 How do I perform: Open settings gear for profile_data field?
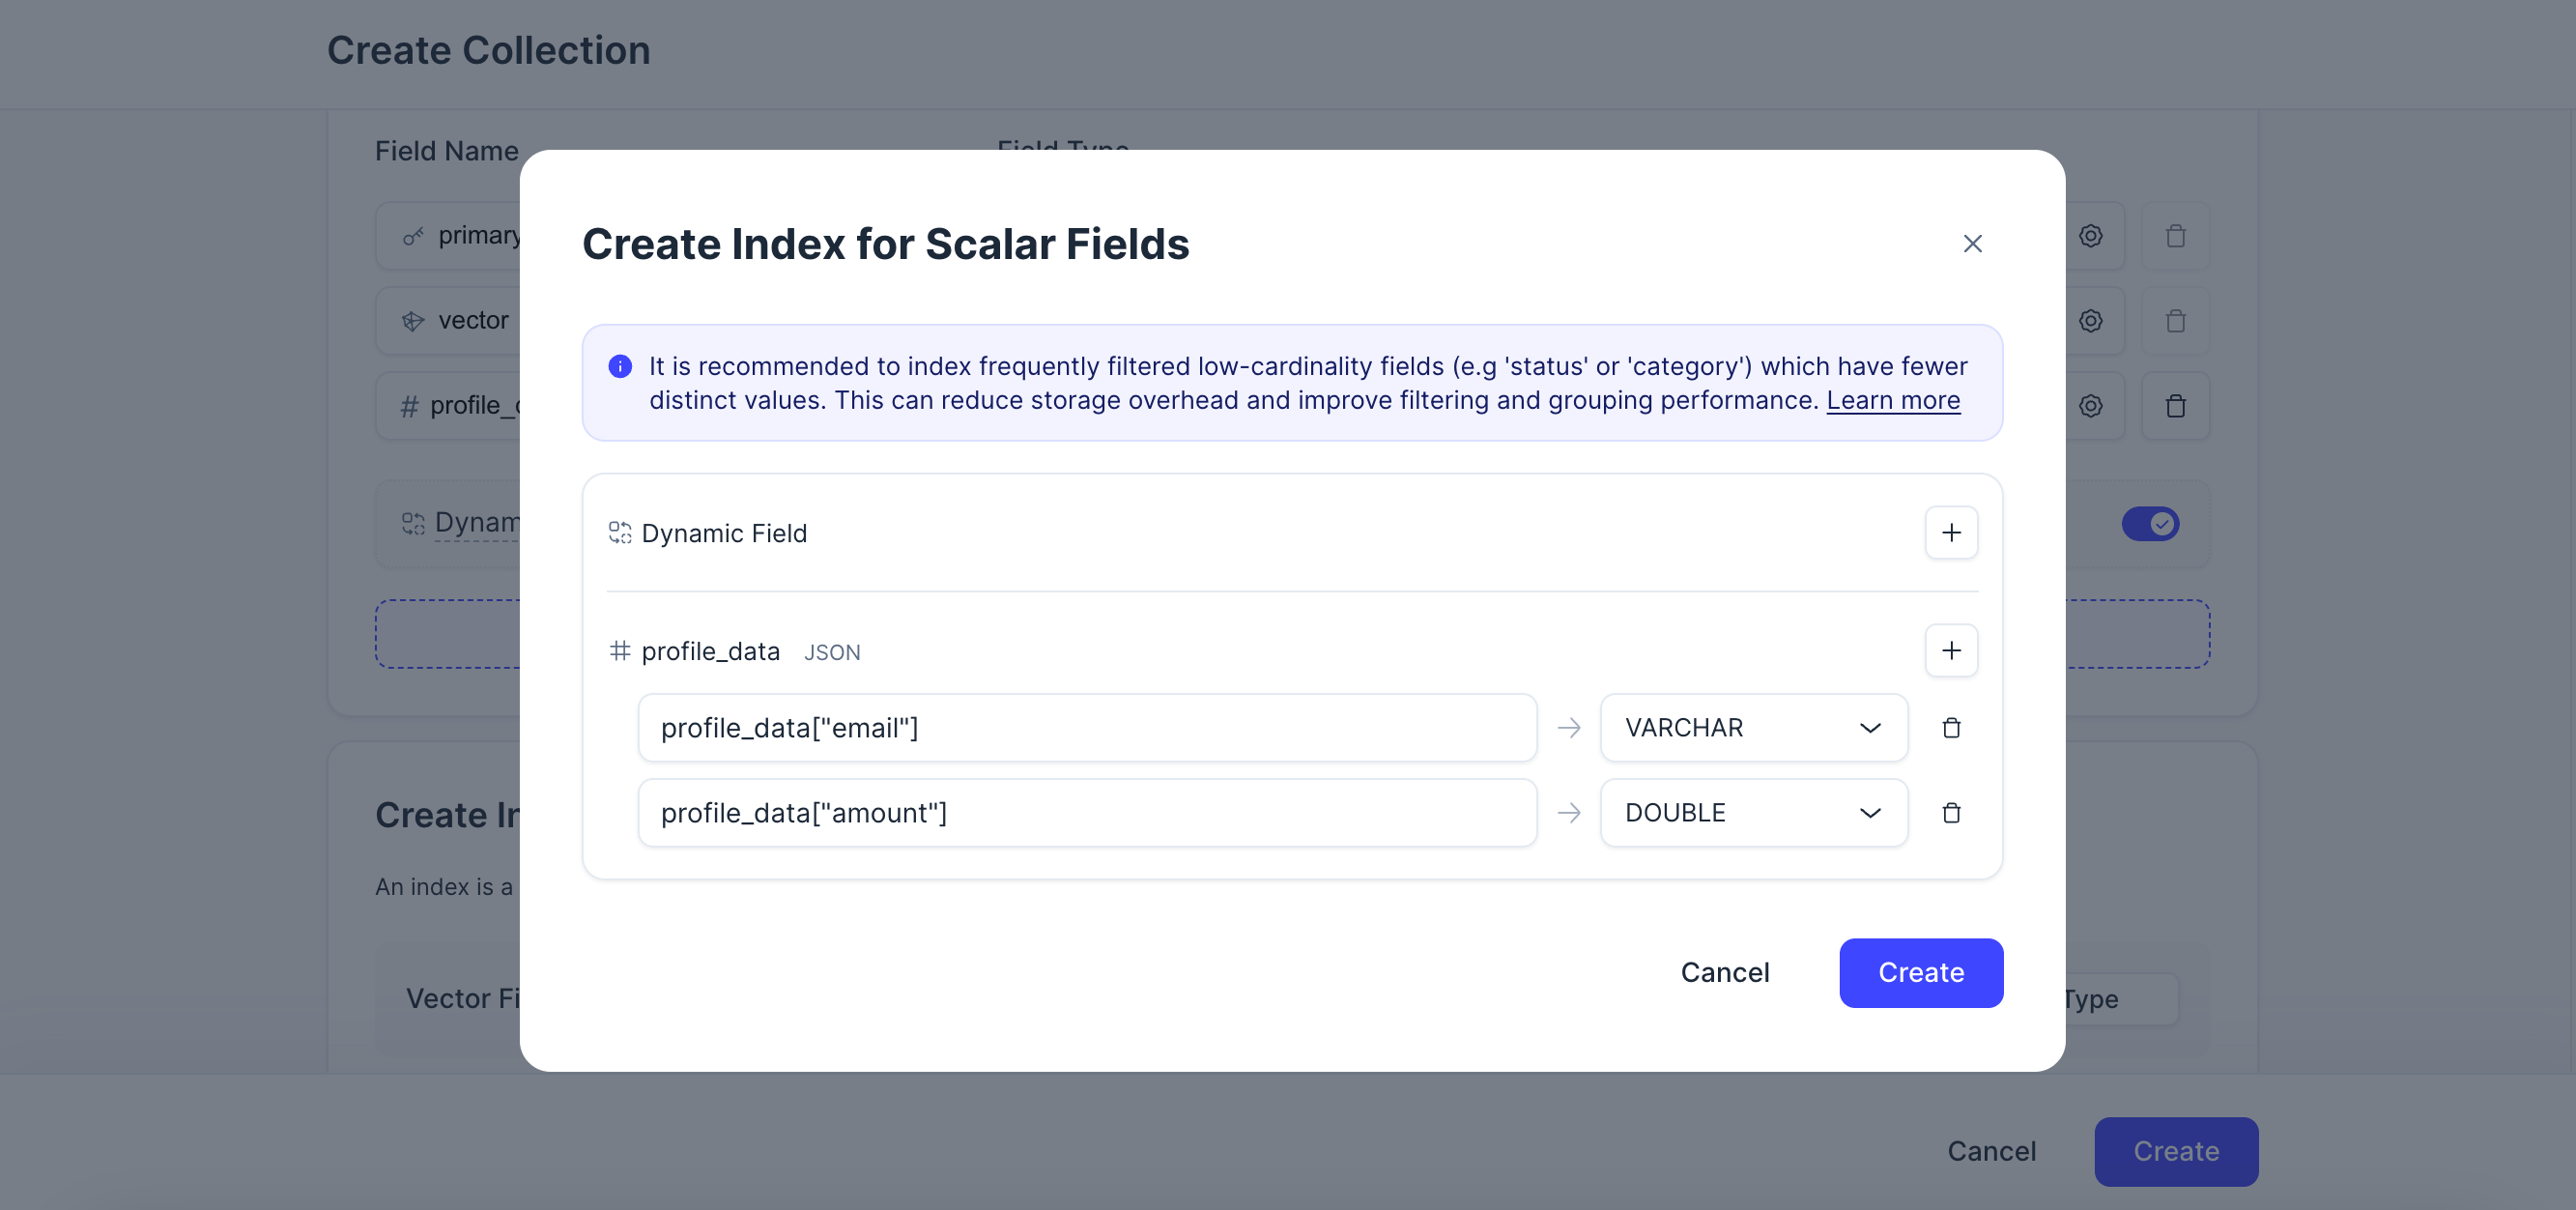point(2090,406)
